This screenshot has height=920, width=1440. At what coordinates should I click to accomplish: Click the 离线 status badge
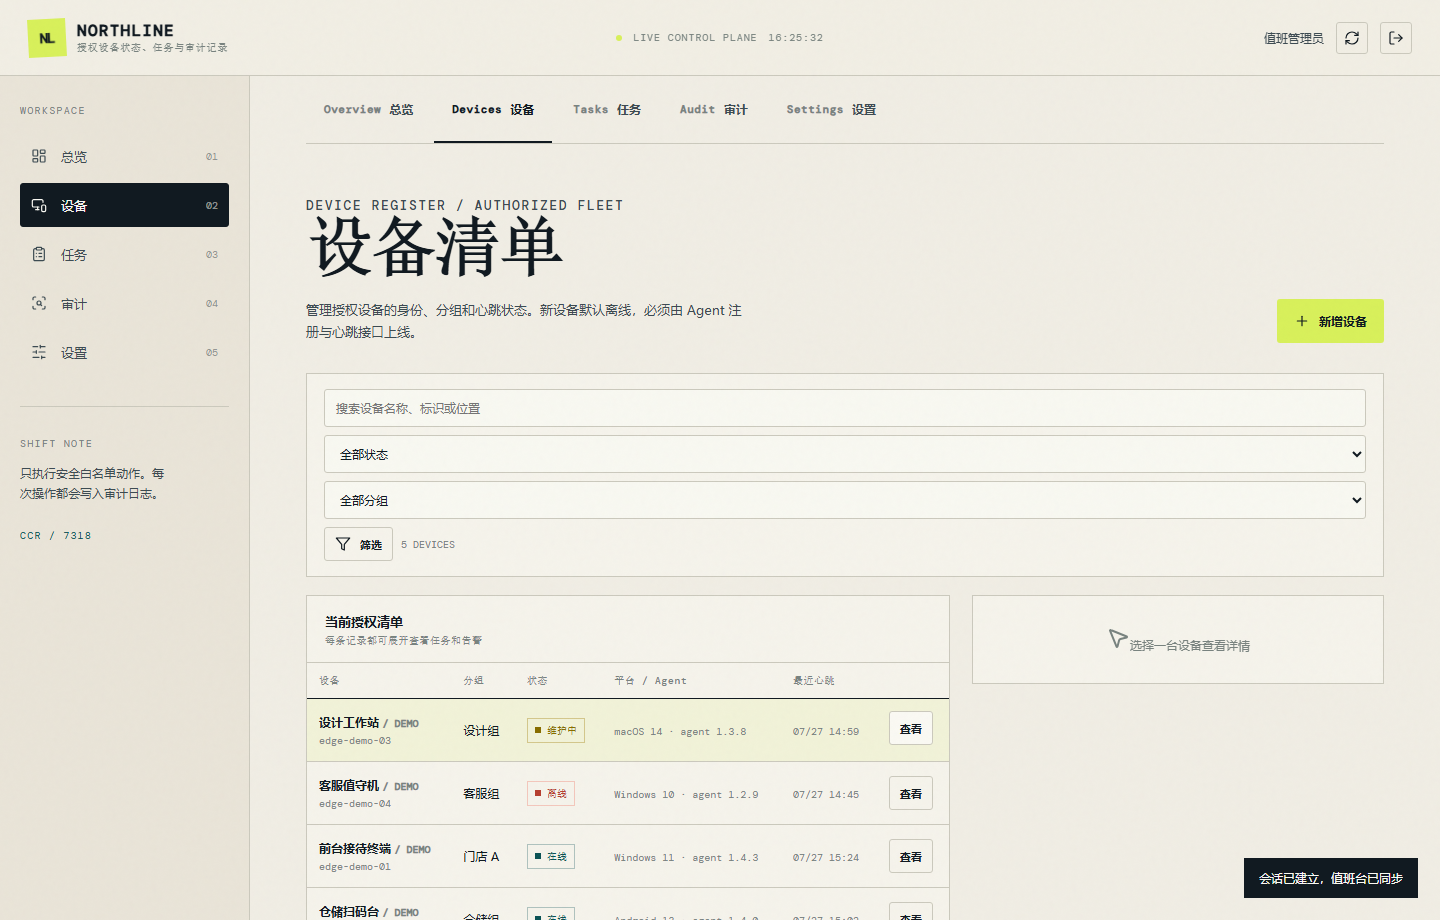551,794
